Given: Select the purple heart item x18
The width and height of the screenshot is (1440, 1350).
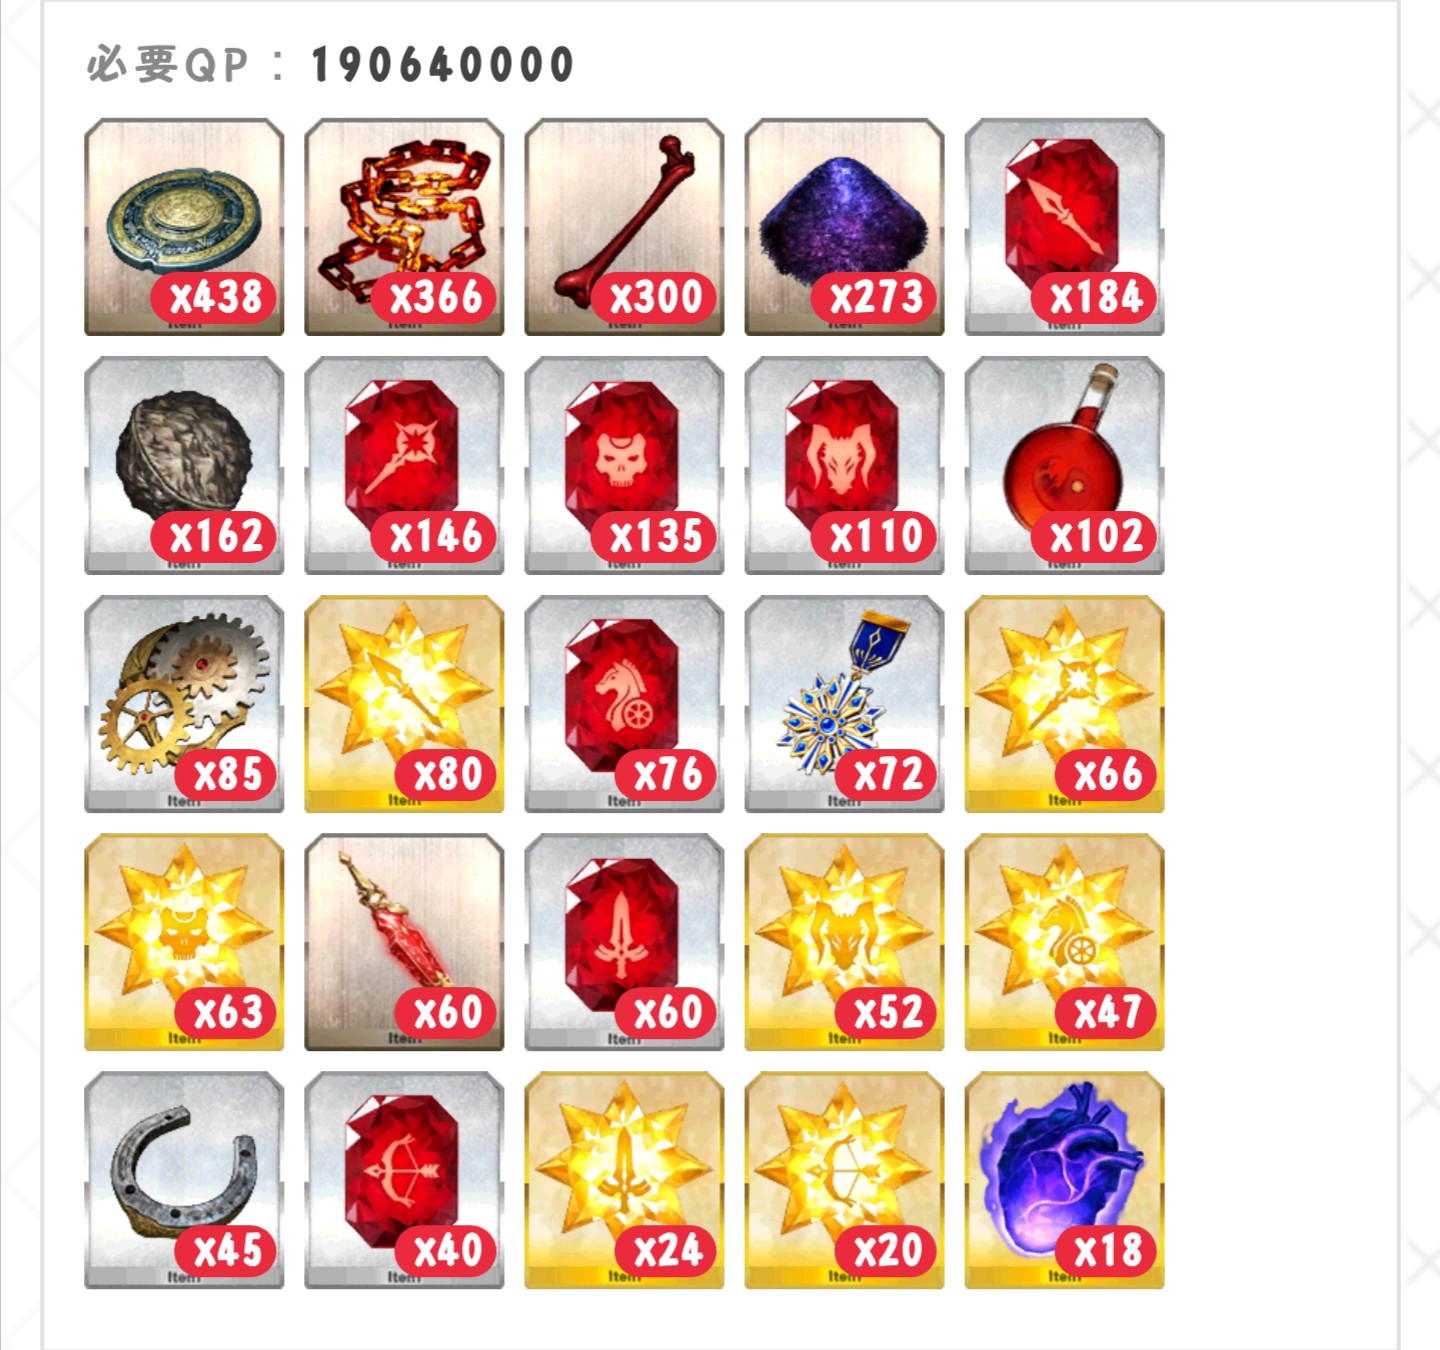Looking at the screenshot, I should click(1064, 1180).
